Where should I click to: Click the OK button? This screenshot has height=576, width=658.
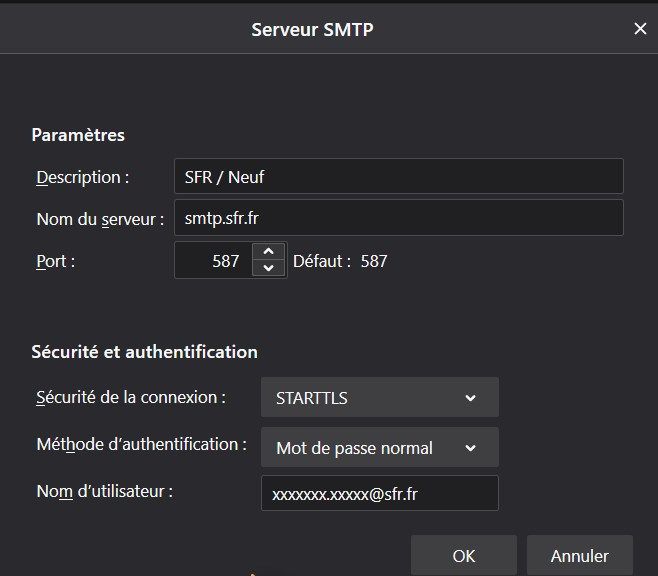click(x=463, y=555)
